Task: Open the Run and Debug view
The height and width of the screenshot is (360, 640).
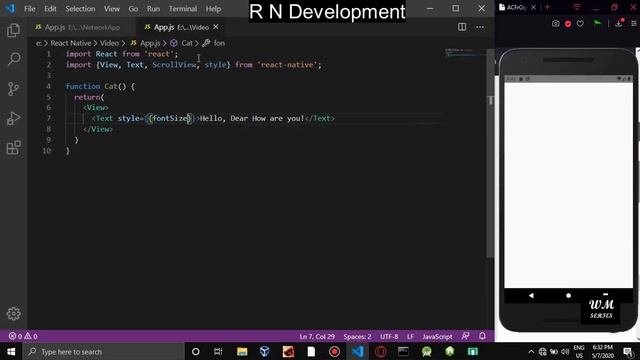Action: [x=13, y=118]
